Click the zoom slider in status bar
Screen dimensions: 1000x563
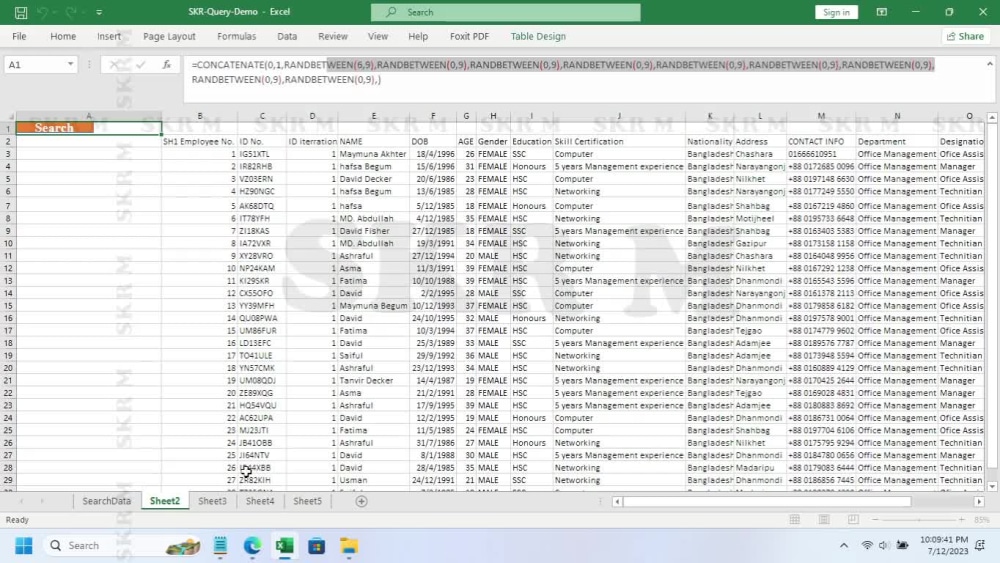(x=918, y=520)
